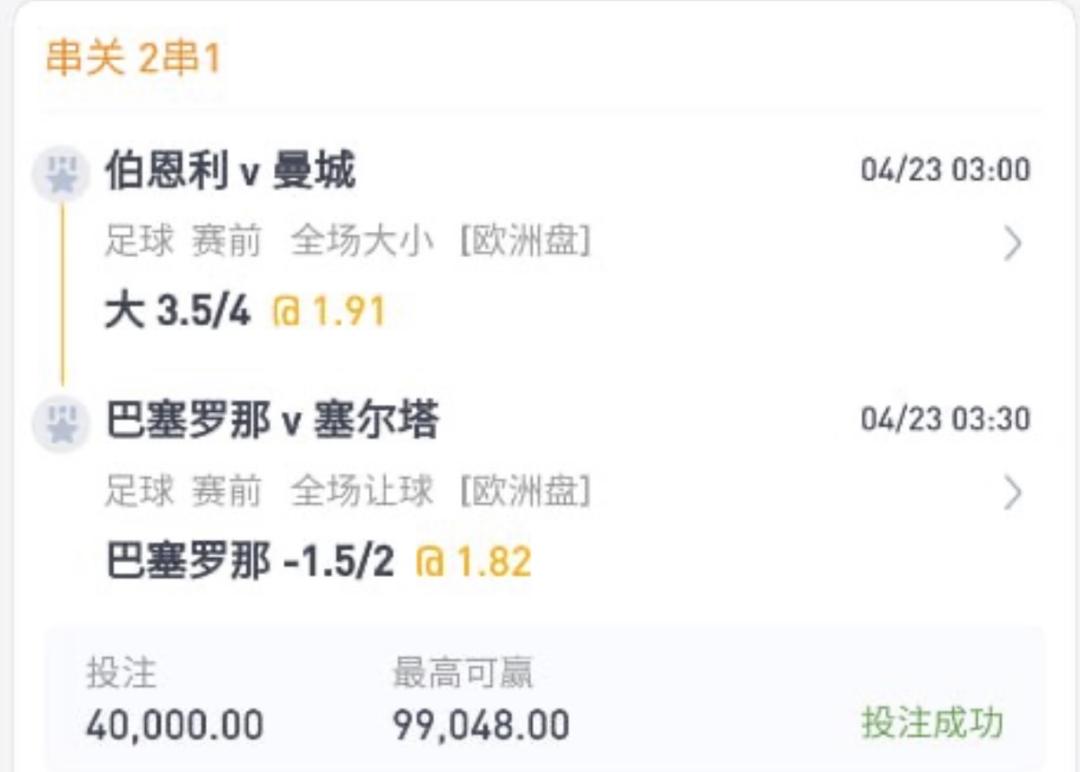Viewport: 1080px width, 772px height.
Task: Click the team badge icon beside 伯恩利 v 曼城
Action: coord(62,174)
